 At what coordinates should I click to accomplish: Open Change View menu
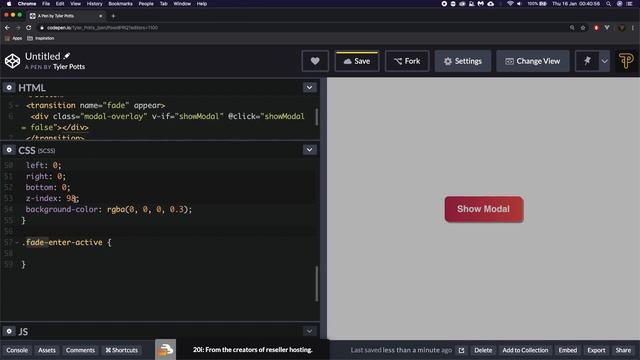coord(533,61)
